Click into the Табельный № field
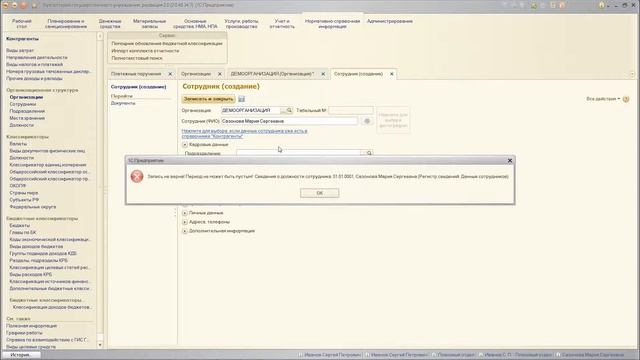 tap(351, 110)
